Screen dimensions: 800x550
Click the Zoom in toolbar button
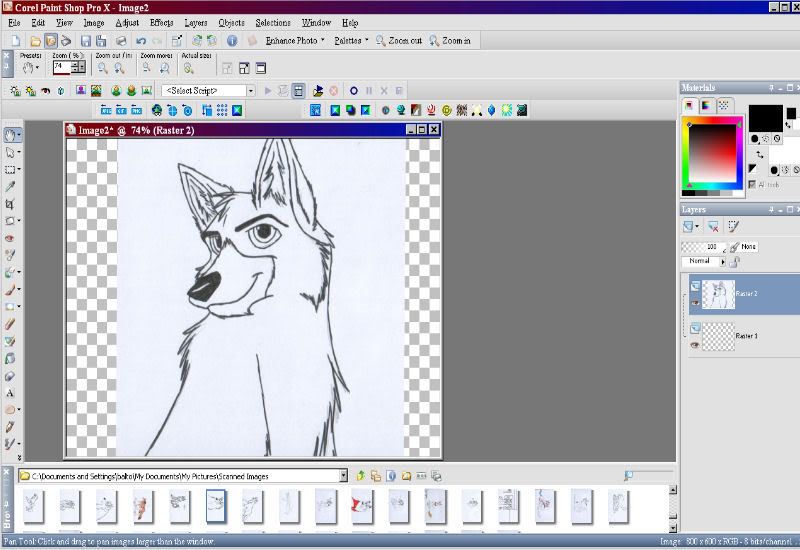pos(449,41)
